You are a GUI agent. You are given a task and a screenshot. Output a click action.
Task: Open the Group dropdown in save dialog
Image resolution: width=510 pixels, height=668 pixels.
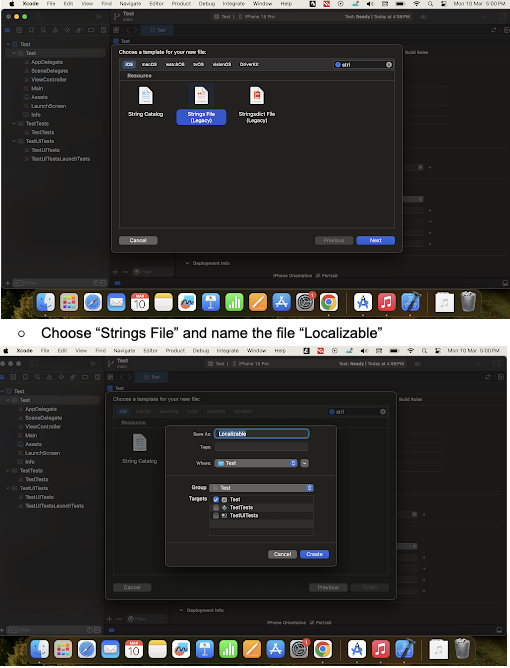pos(261,488)
